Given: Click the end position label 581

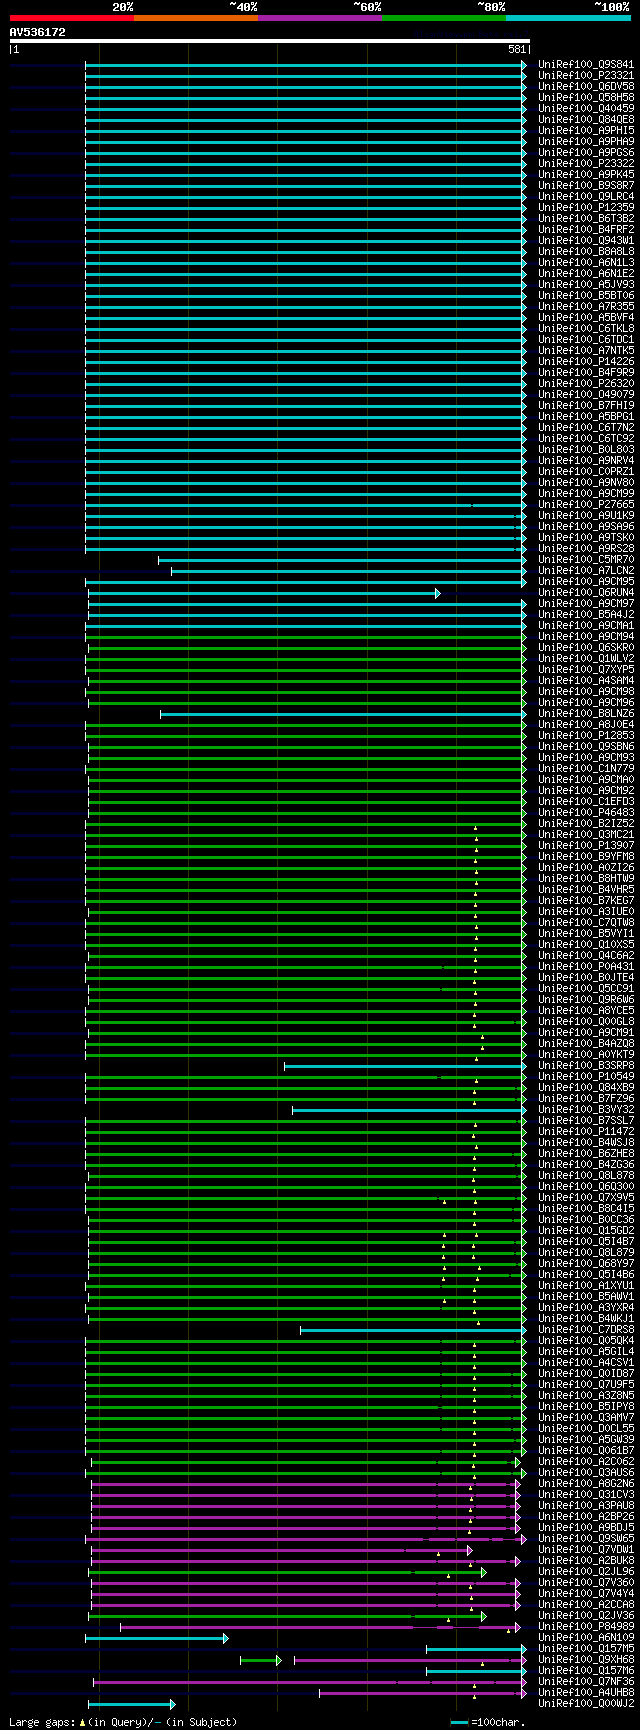Looking at the screenshot, I should [517, 49].
